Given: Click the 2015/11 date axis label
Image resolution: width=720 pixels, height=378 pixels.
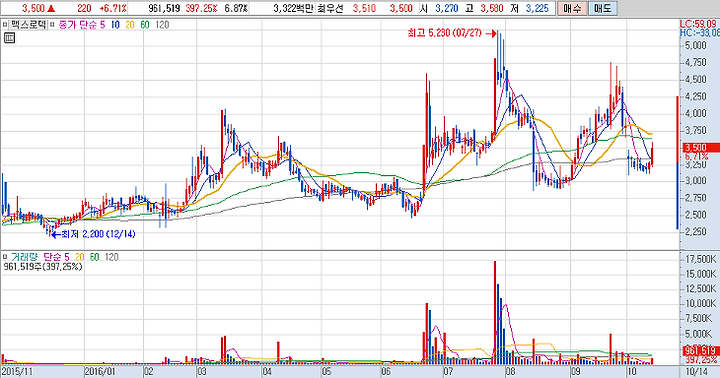Looking at the screenshot, I should 17,372.
